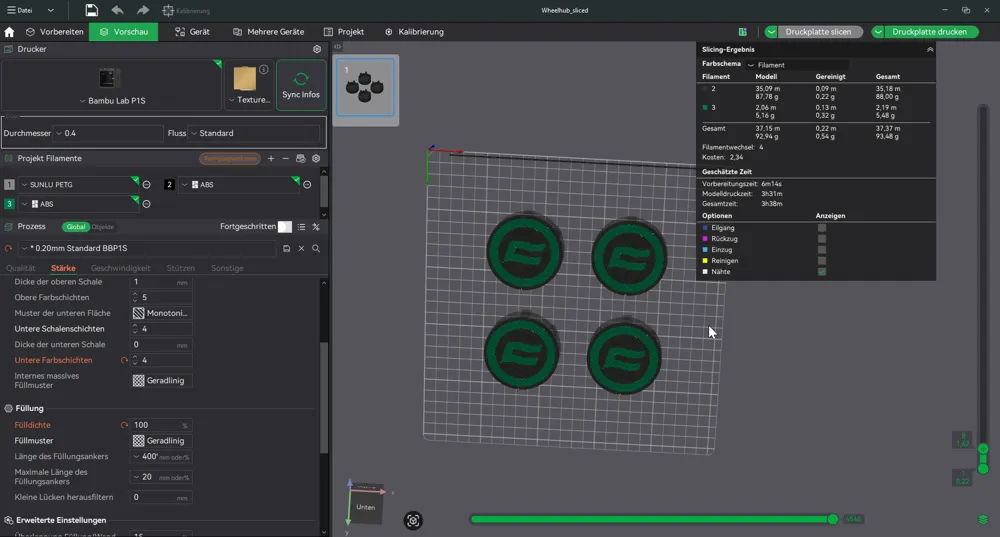Toggle Reinigen display checkbox
Screen dimensions: 1000x537
point(821,260)
